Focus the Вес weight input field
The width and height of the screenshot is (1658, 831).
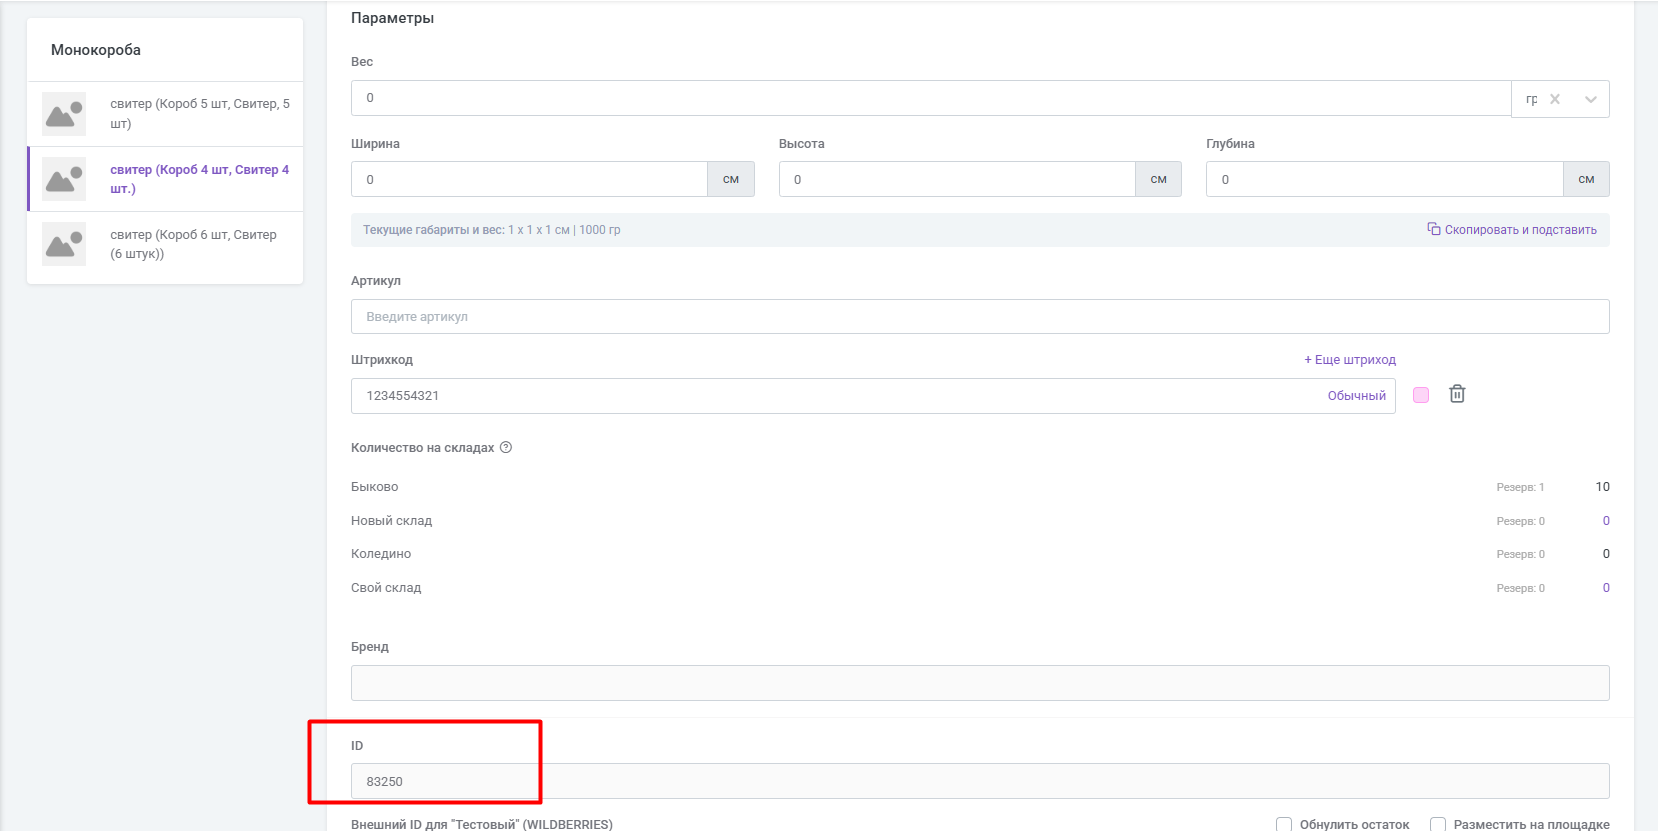[x=931, y=98]
